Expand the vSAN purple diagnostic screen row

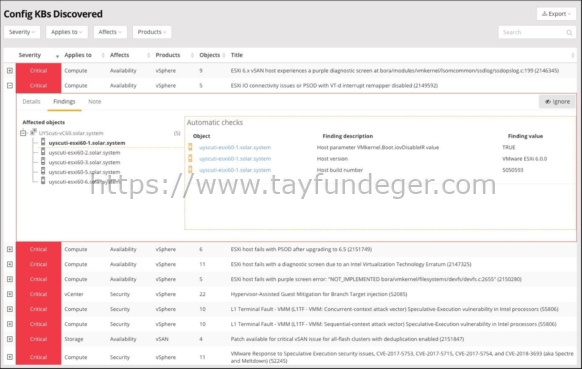10,71
